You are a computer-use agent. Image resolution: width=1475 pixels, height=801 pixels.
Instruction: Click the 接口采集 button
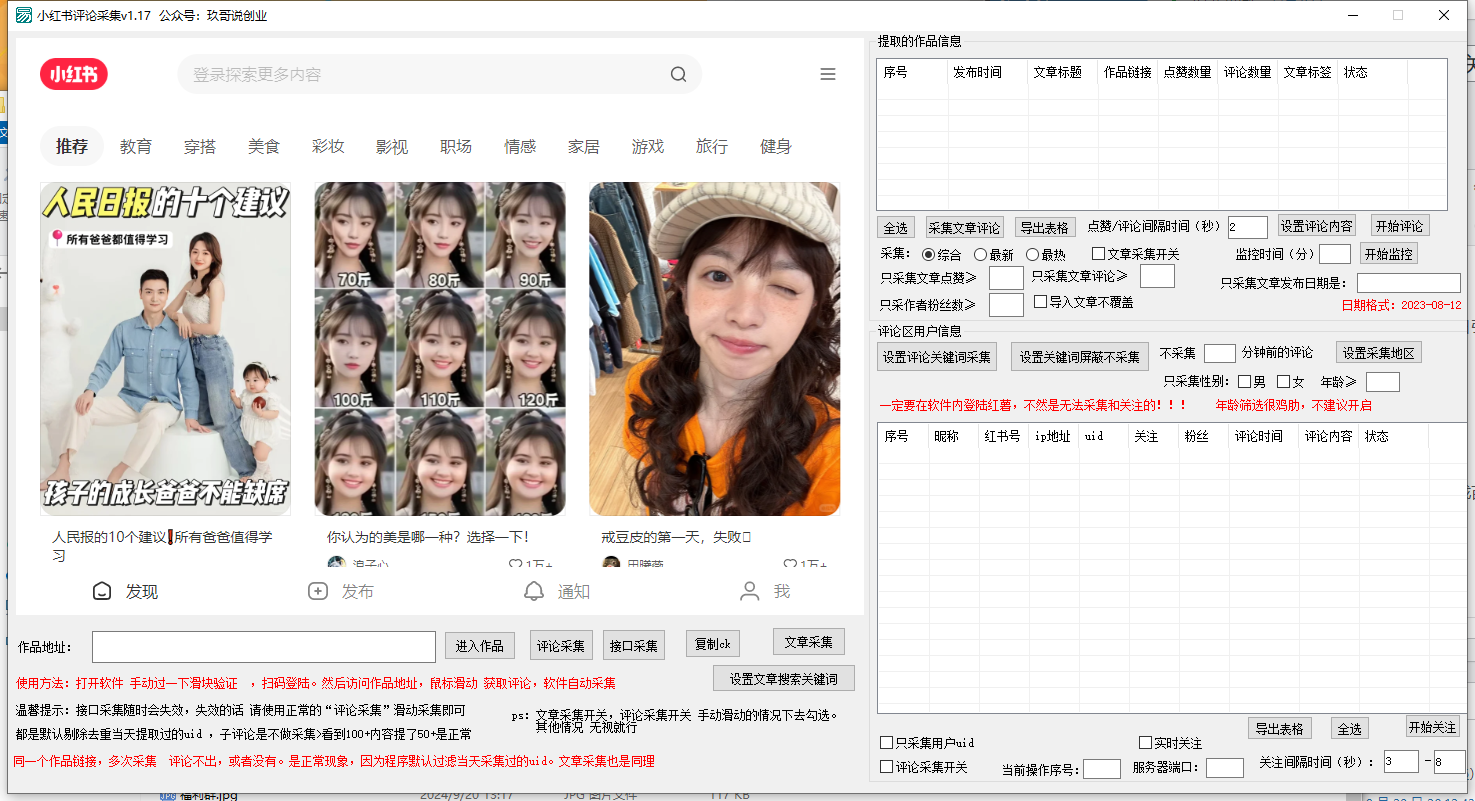click(x=634, y=646)
